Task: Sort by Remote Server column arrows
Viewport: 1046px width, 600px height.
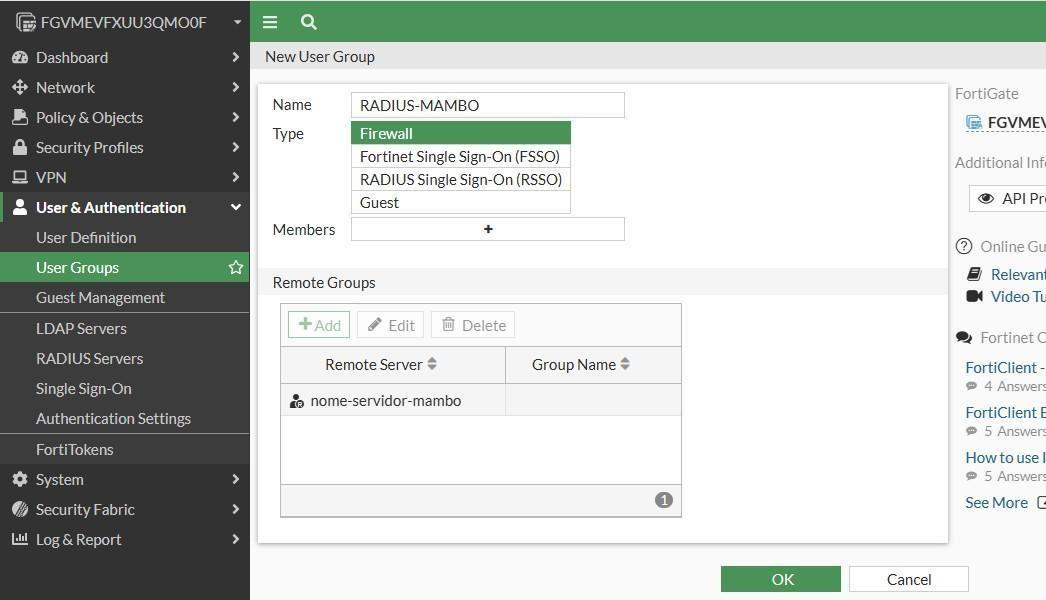Action: (x=432, y=364)
